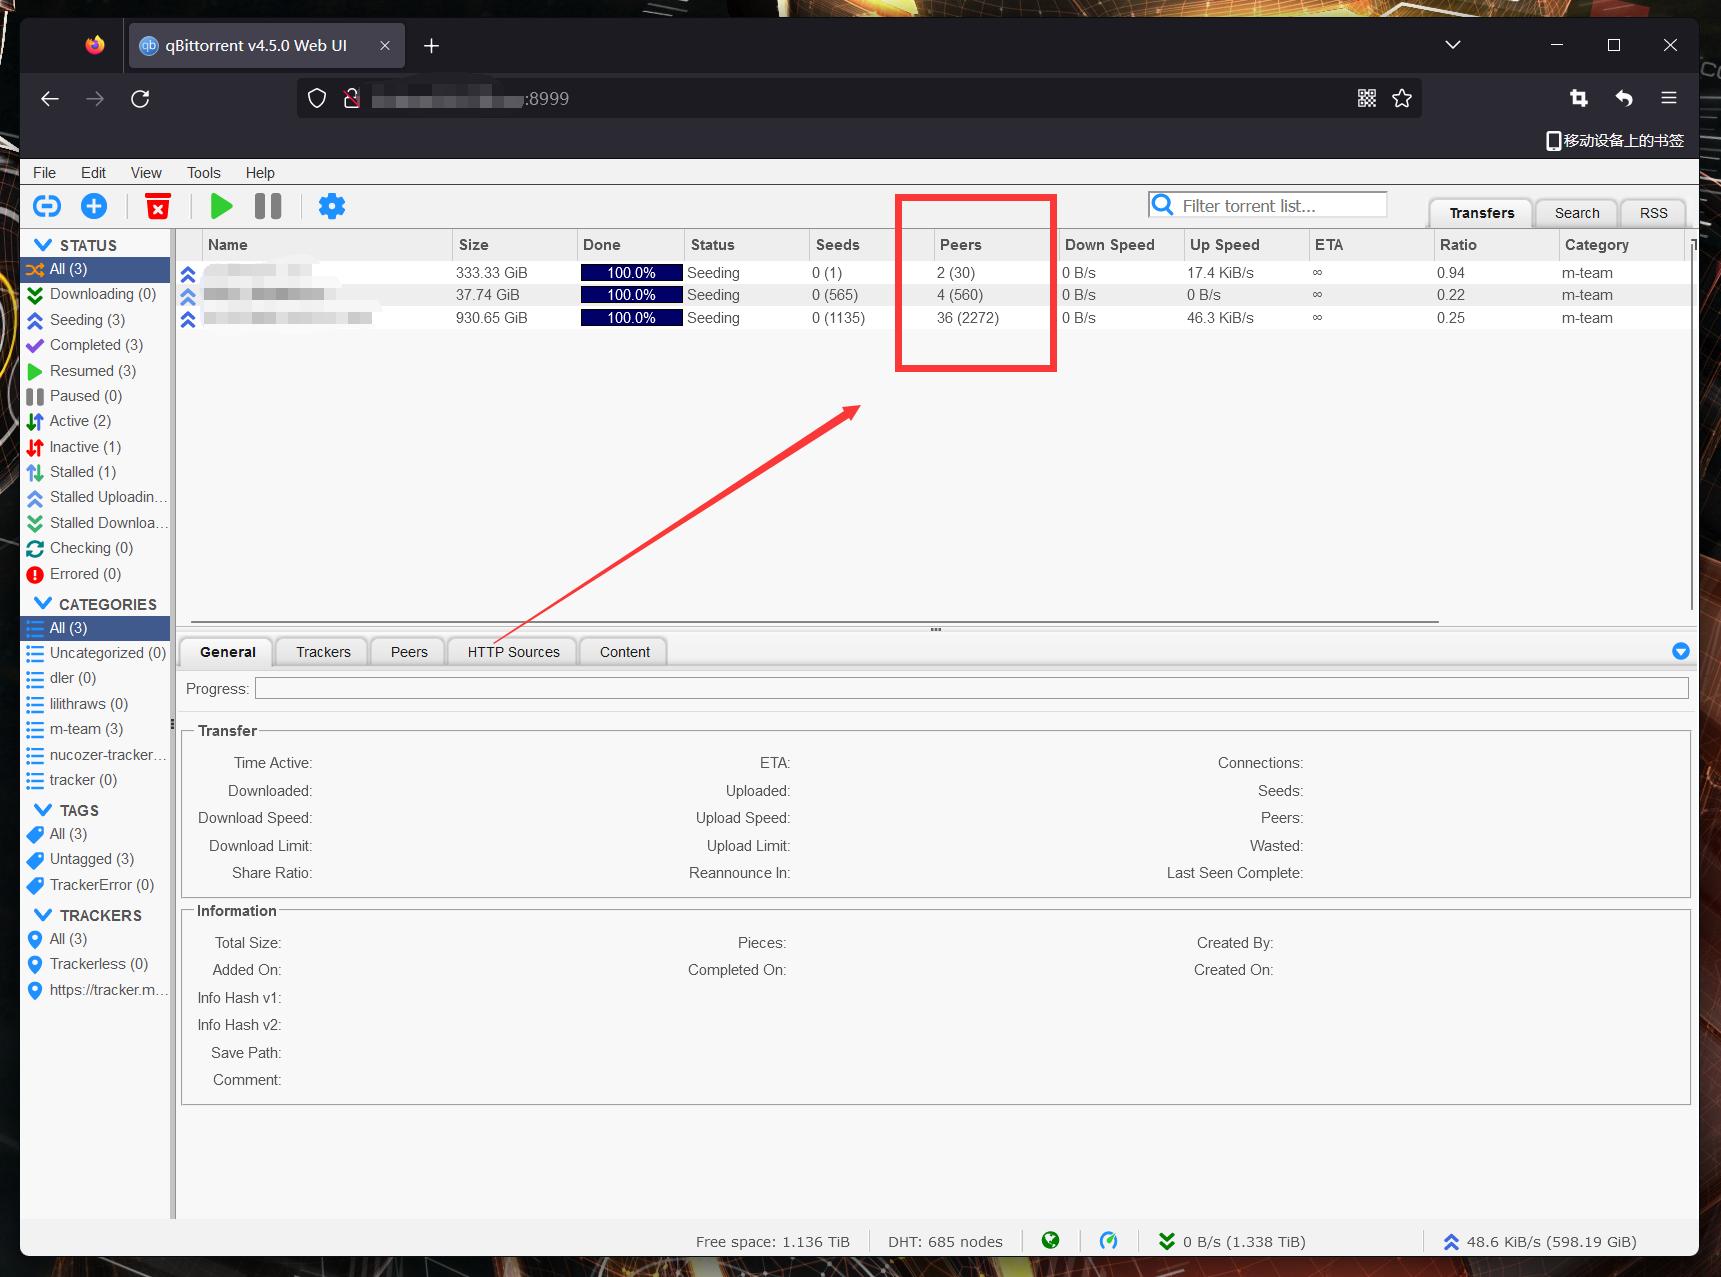1721x1277 pixels.
Task: Open Options via the blue gear icon
Action: tap(331, 206)
